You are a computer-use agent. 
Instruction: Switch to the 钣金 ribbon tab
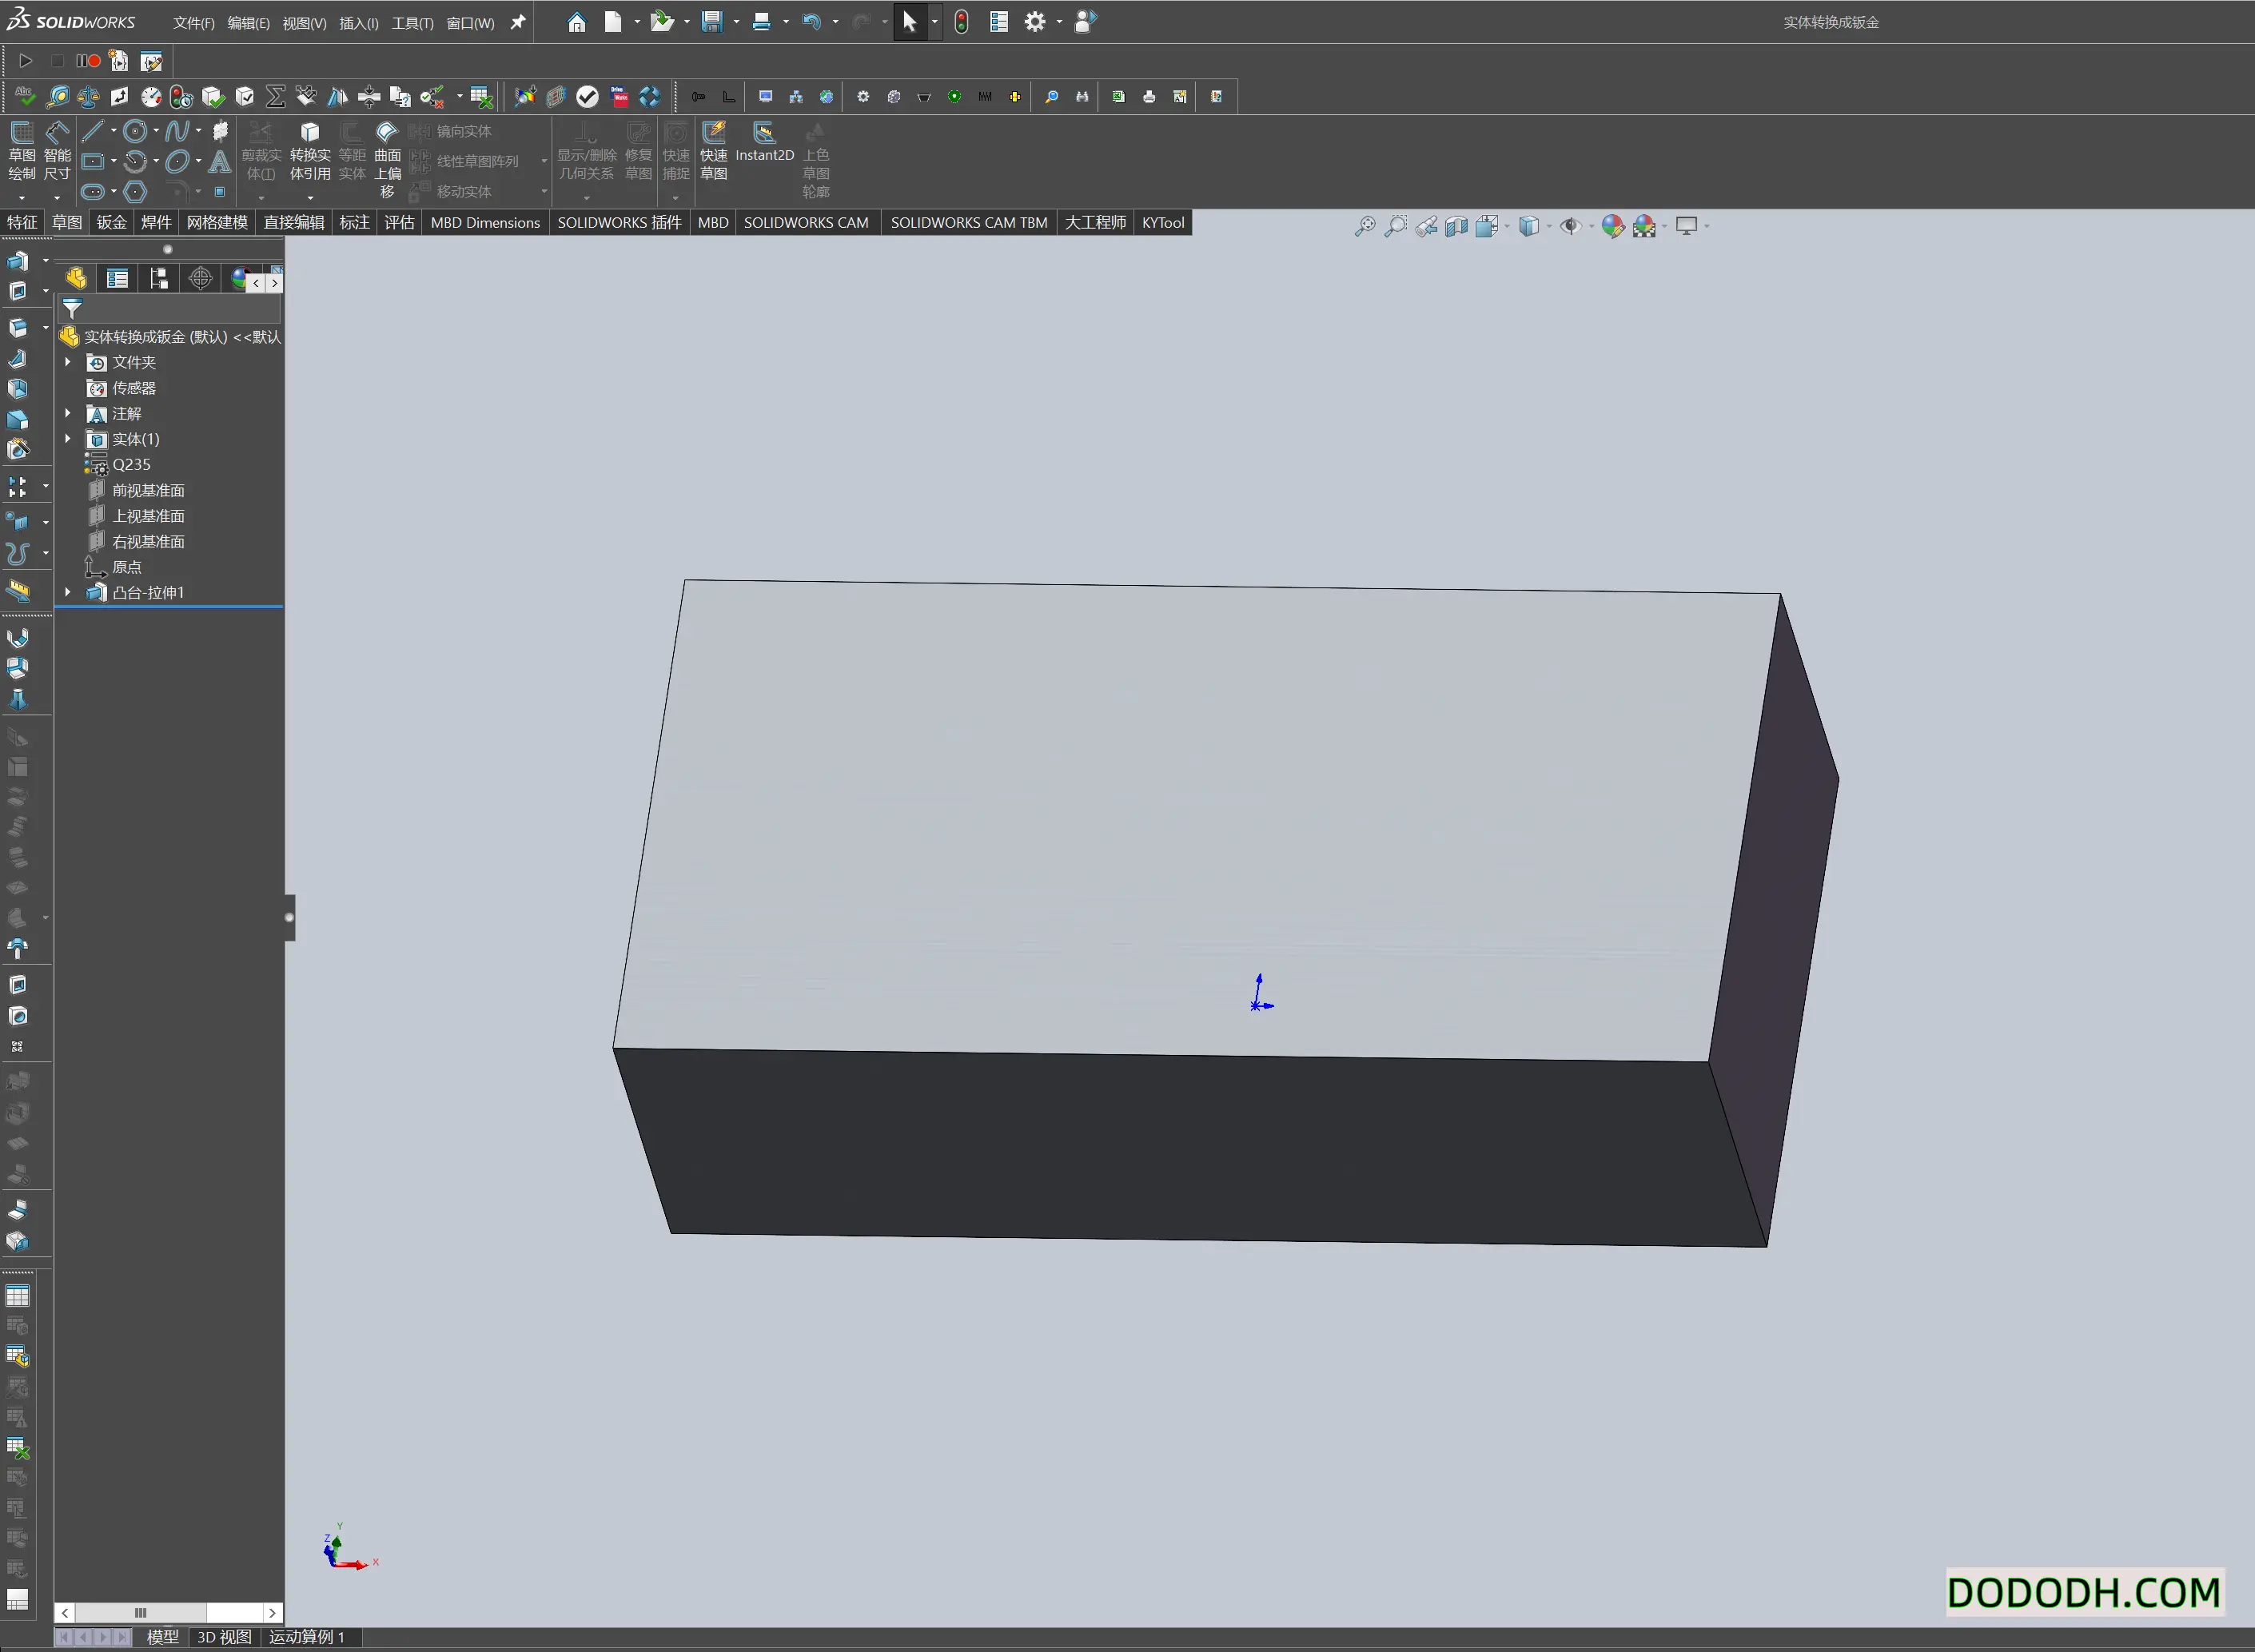click(111, 222)
